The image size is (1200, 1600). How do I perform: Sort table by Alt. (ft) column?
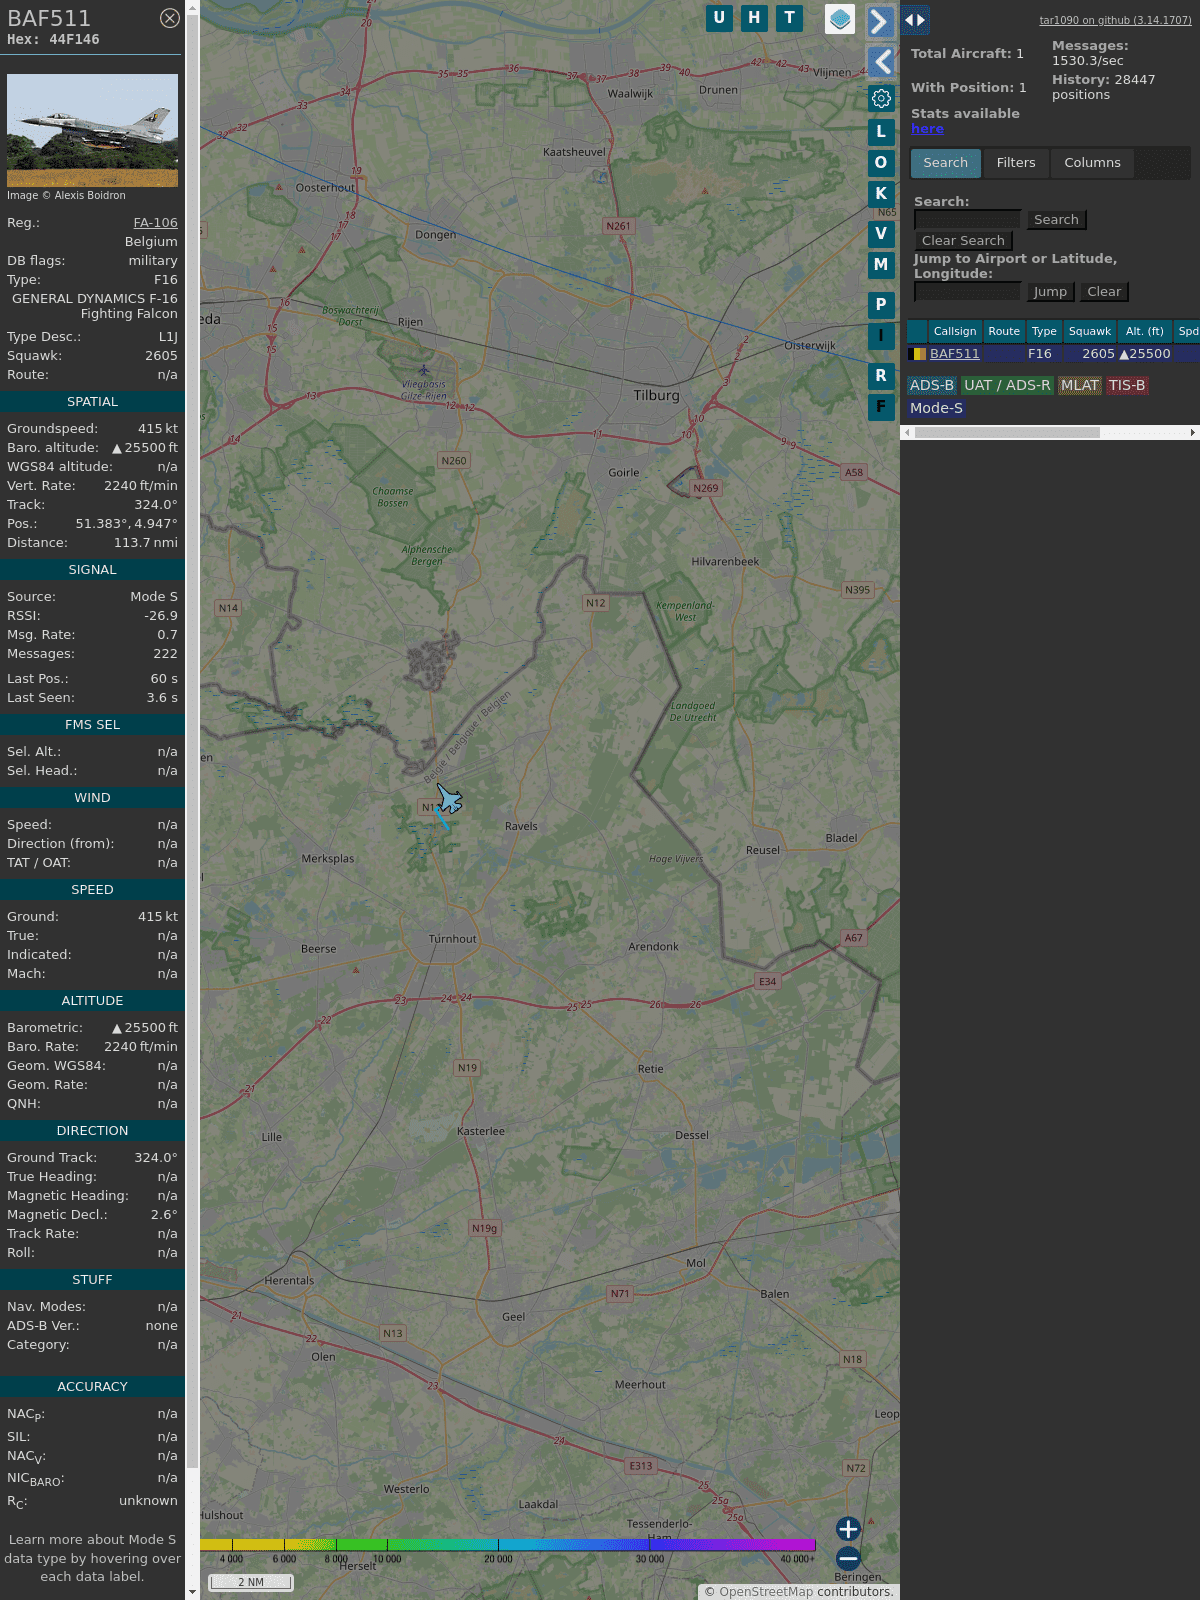tap(1145, 331)
